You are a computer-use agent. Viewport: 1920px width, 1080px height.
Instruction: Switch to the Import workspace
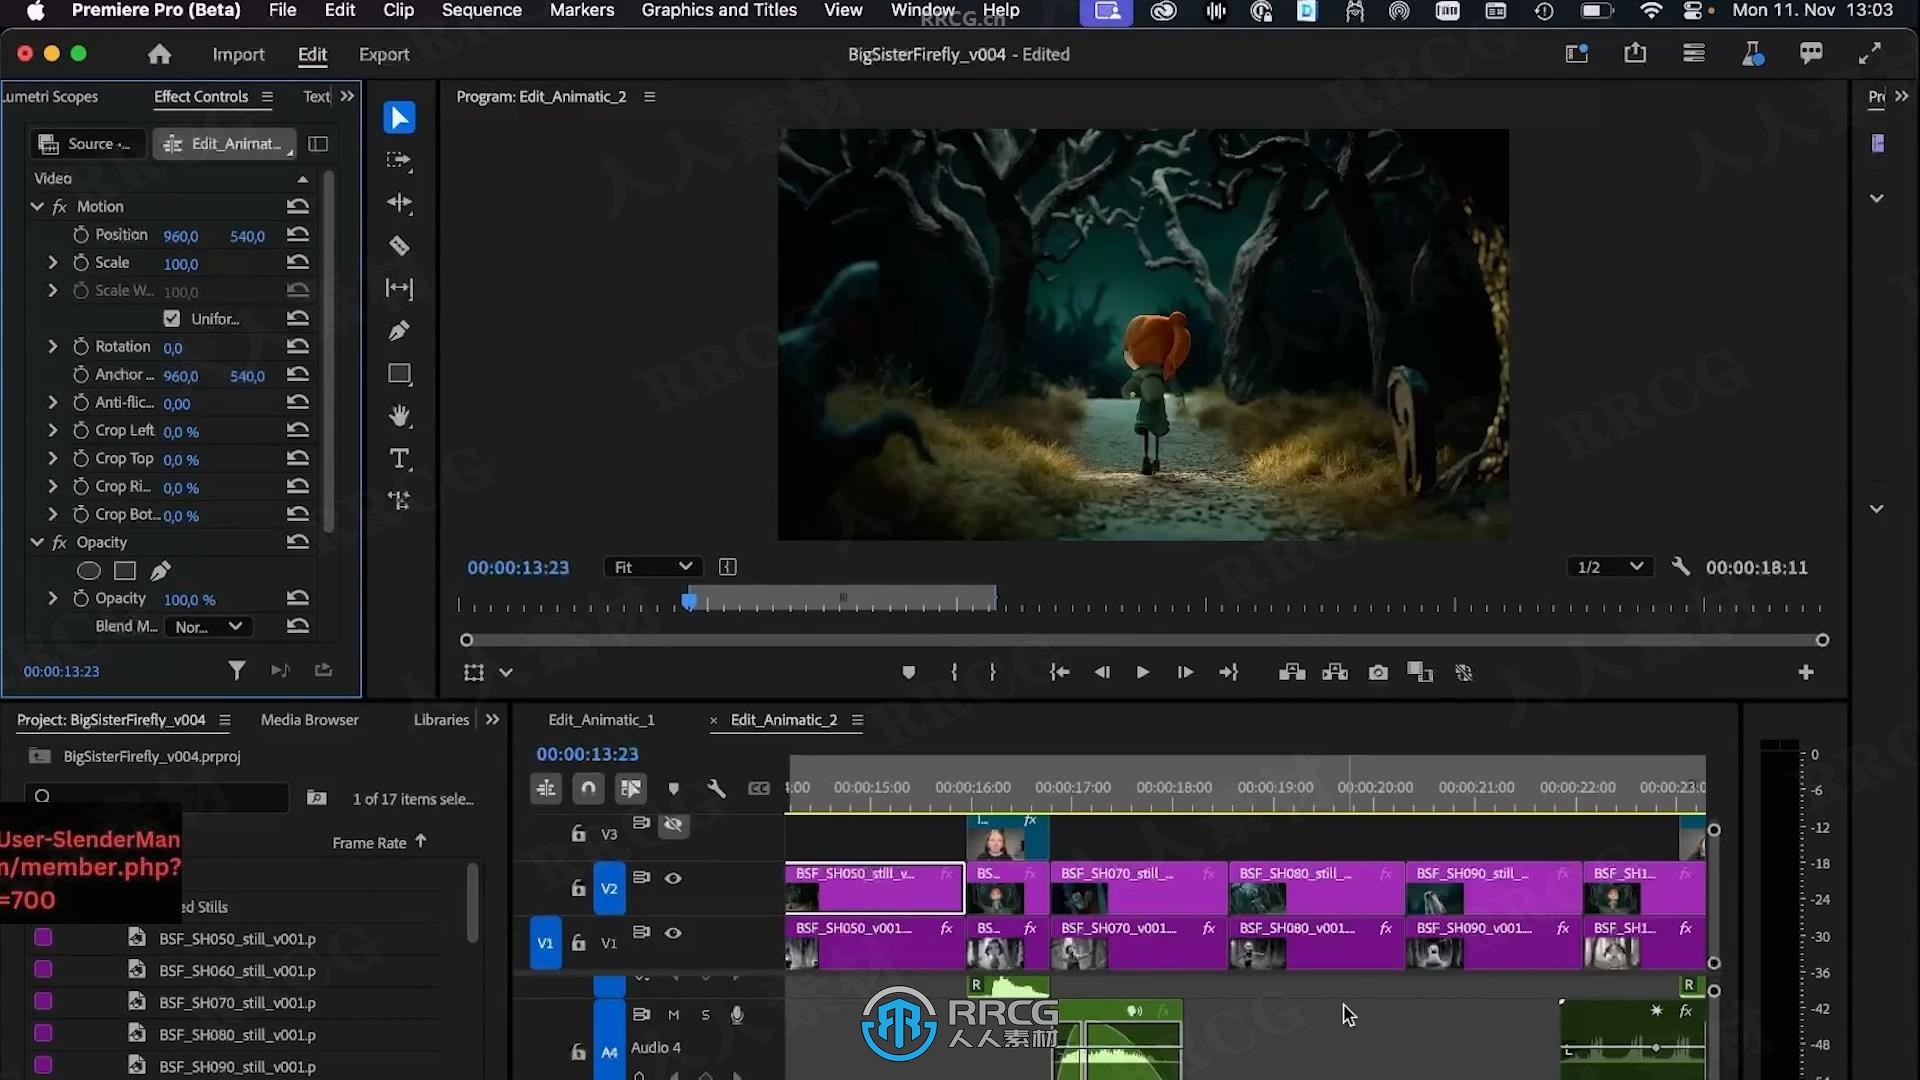(238, 55)
